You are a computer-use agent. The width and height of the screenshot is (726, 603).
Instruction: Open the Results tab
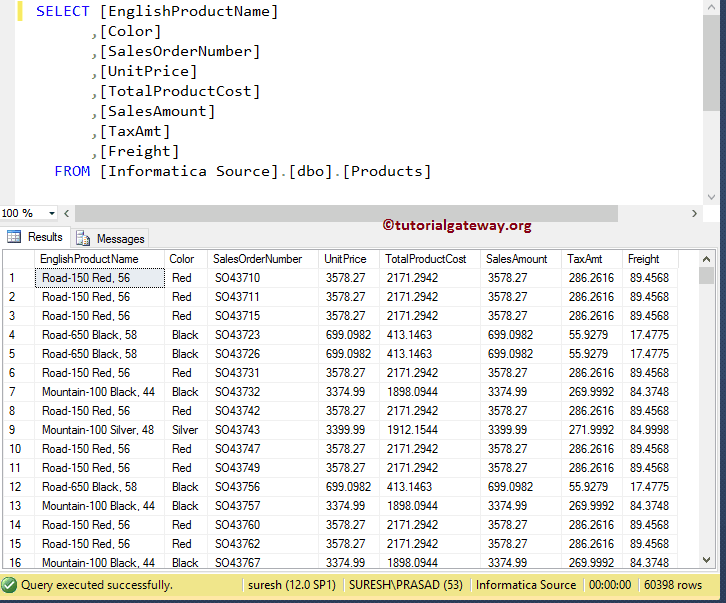pos(36,237)
